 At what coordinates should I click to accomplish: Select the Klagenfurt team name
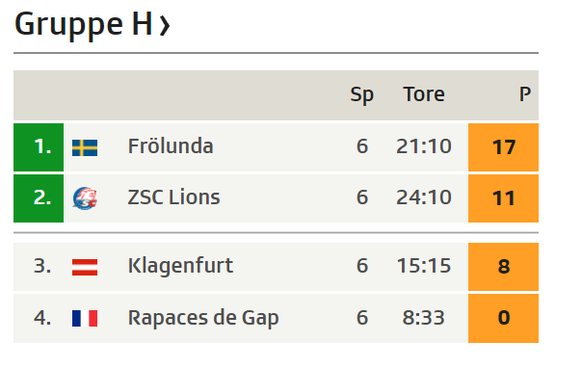(x=180, y=266)
